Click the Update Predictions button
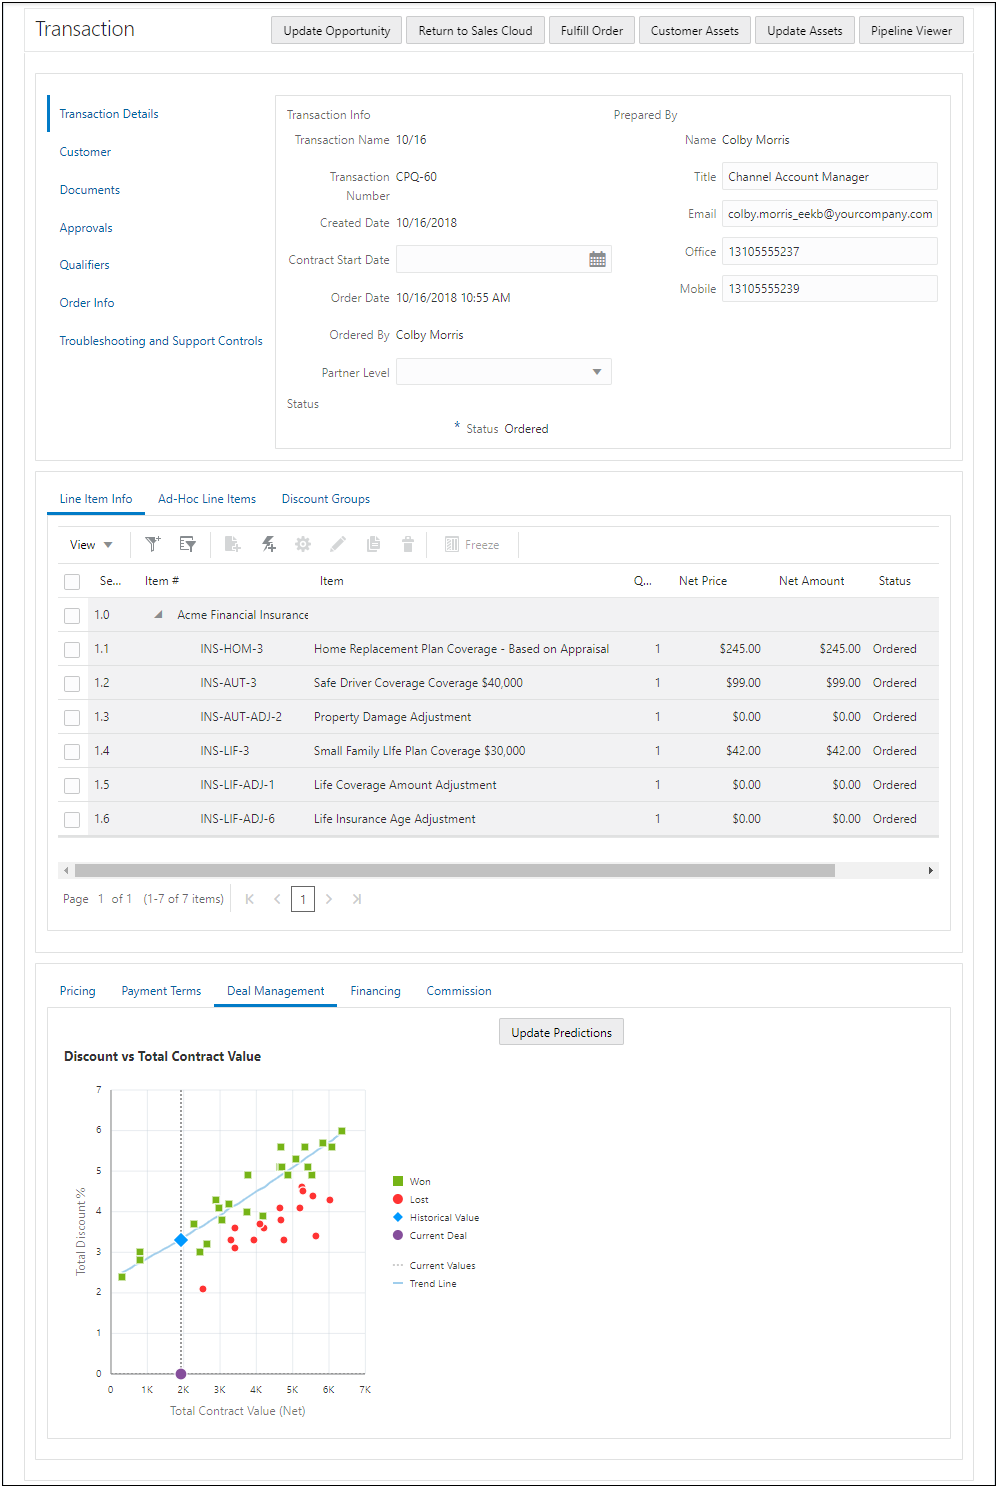998x1488 pixels. point(561,1033)
